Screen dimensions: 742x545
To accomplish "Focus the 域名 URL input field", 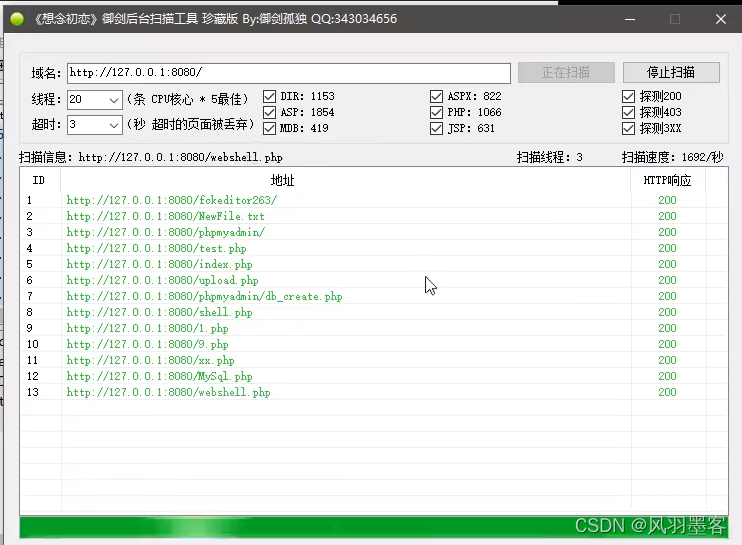I will click(x=289, y=73).
